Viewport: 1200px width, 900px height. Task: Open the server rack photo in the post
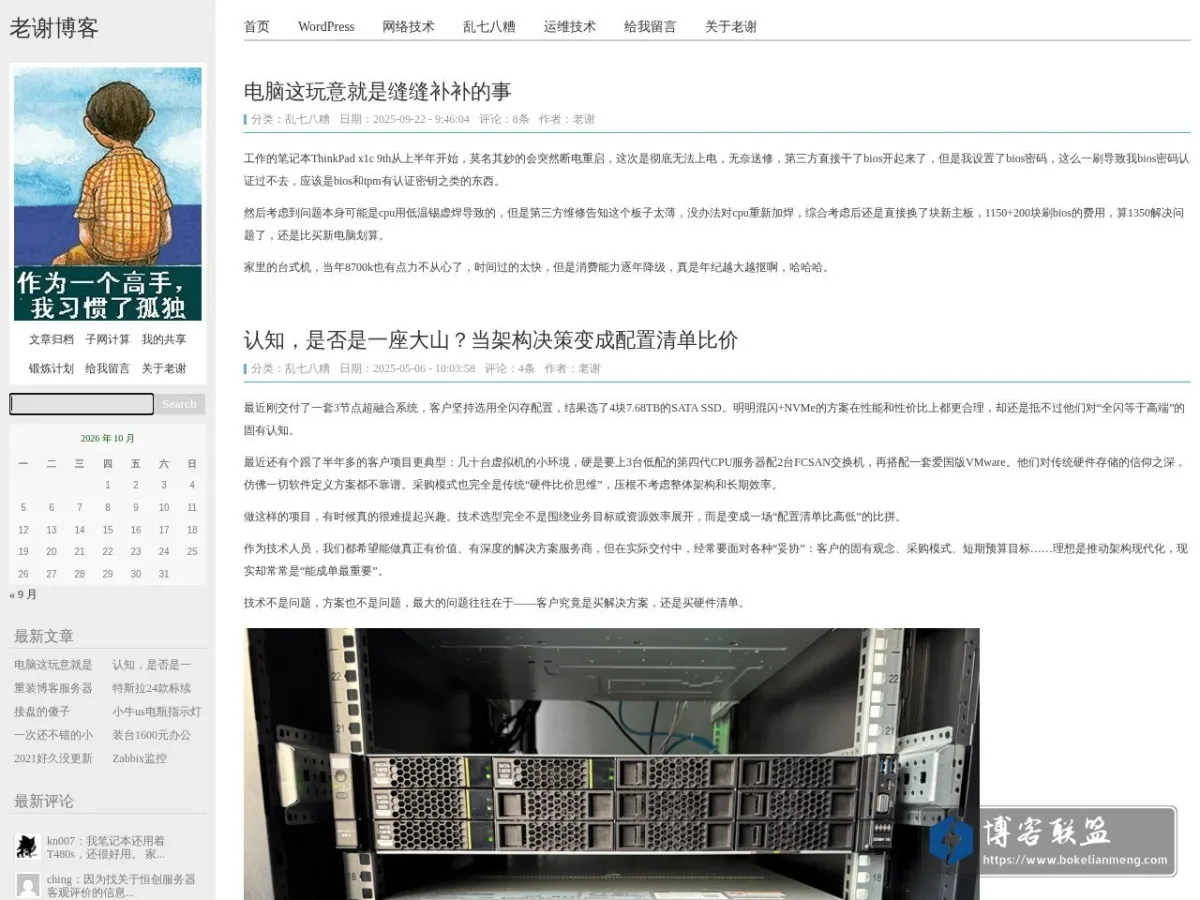(x=611, y=764)
